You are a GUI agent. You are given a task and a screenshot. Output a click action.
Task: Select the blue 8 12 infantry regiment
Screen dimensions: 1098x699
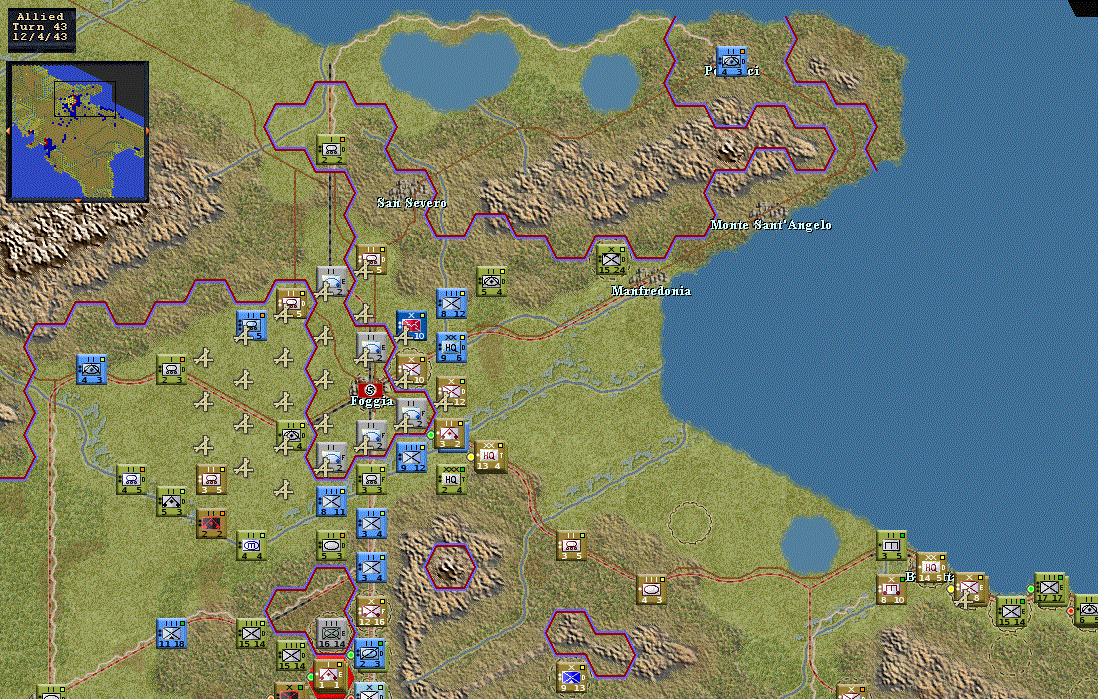(x=451, y=303)
